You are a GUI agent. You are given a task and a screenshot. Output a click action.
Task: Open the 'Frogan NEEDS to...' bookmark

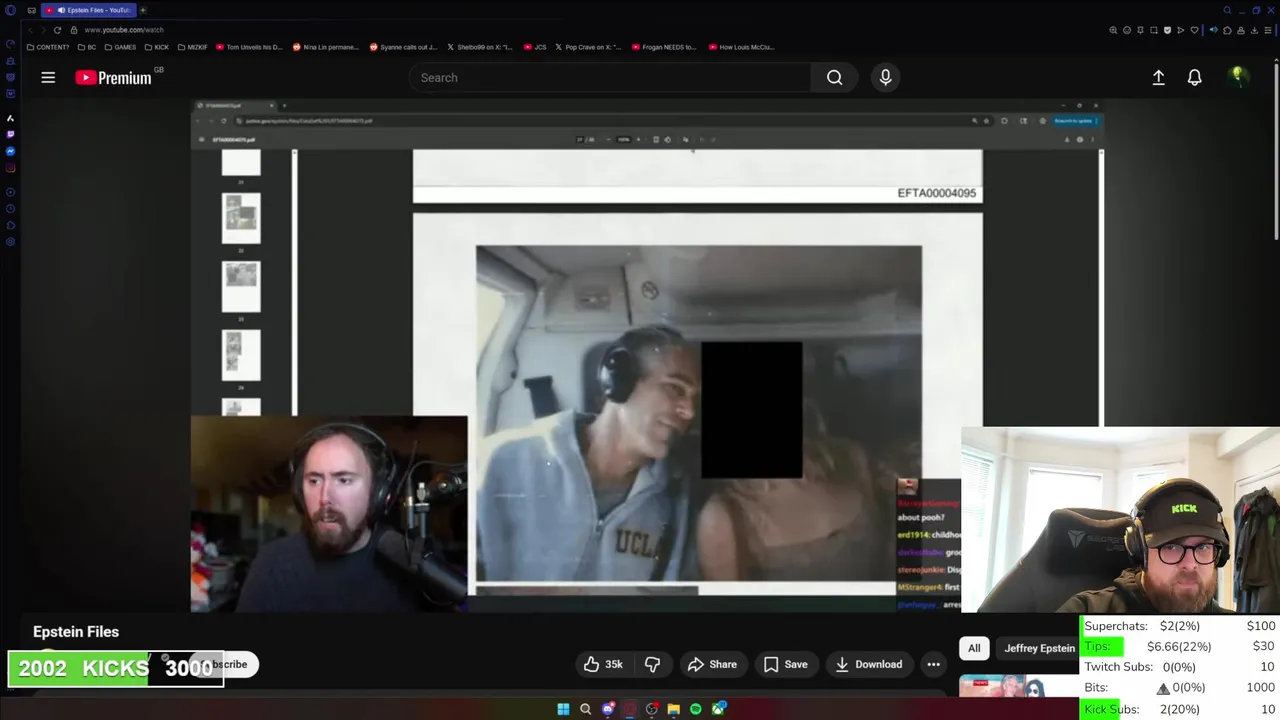click(664, 47)
